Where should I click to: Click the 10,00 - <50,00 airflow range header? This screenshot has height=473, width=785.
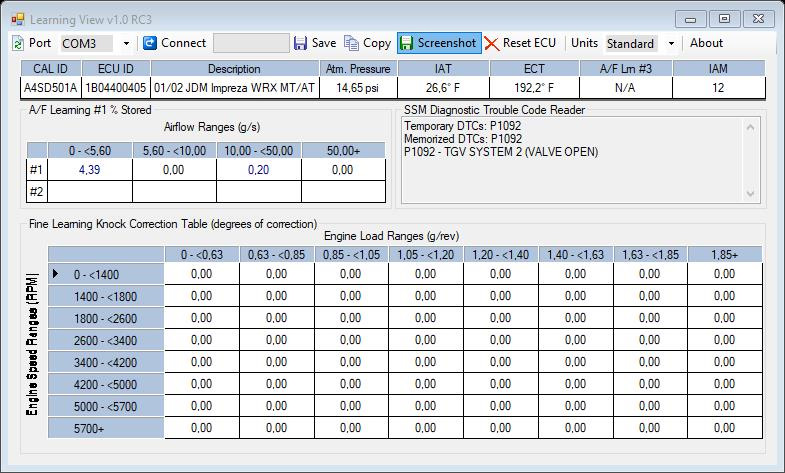[x=259, y=150]
